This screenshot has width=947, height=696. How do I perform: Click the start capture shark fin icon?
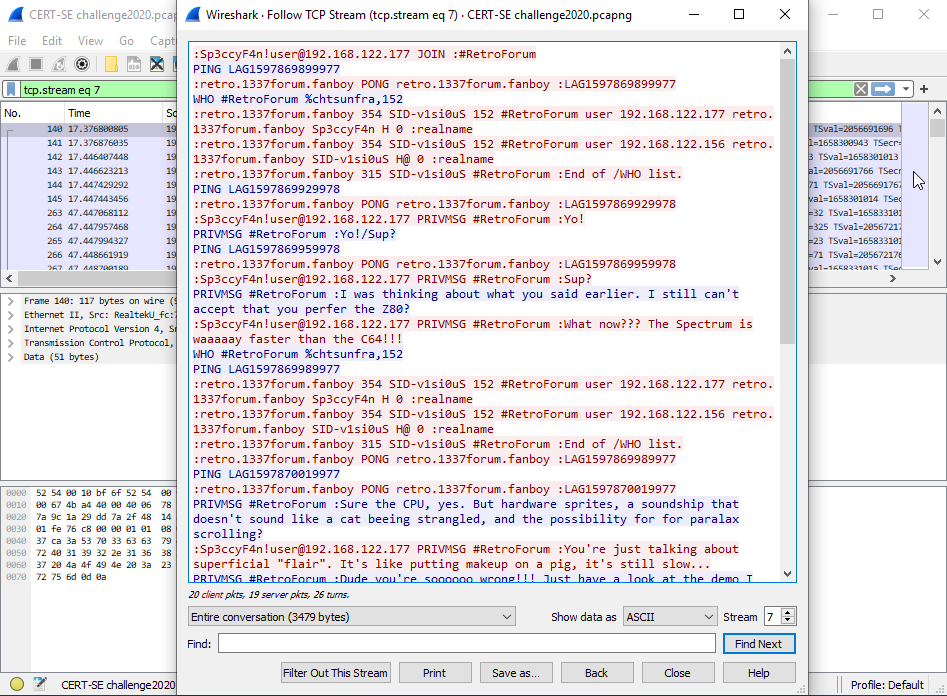(13, 64)
